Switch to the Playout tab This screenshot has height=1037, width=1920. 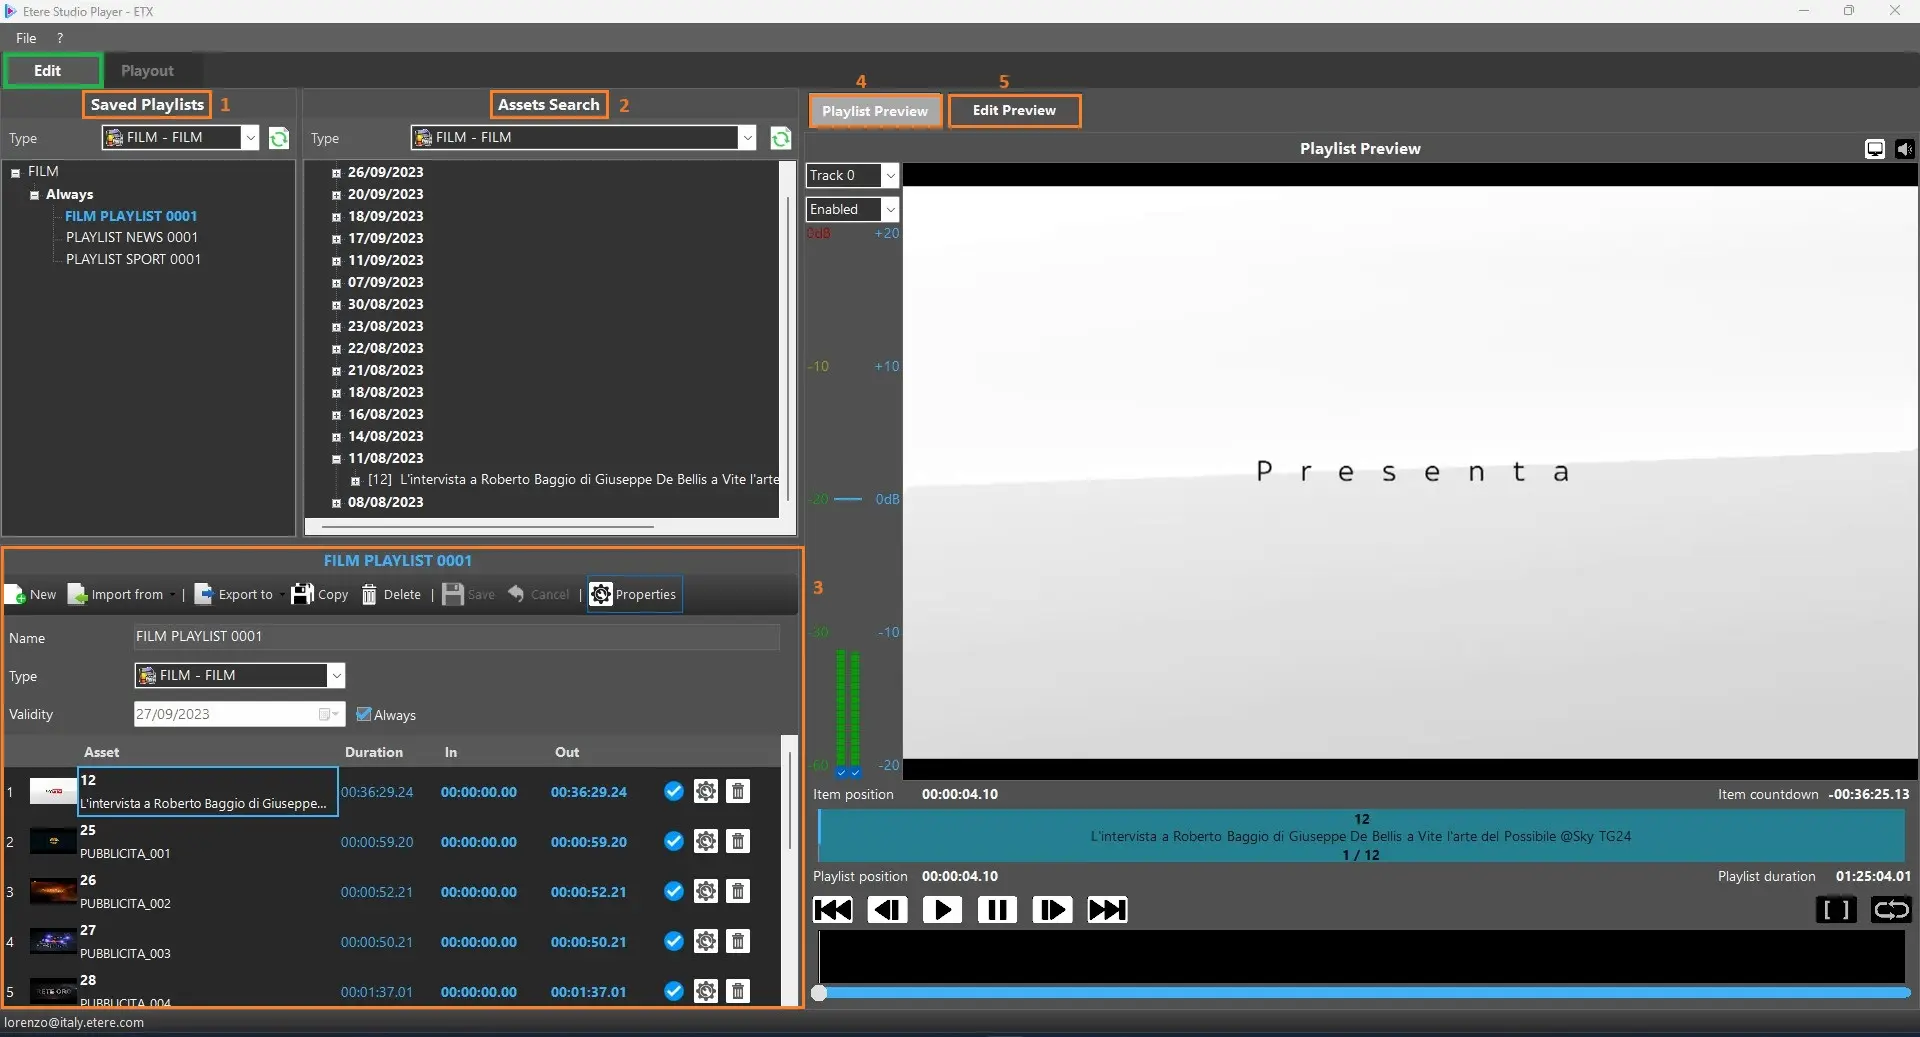(x=147, y=71)
